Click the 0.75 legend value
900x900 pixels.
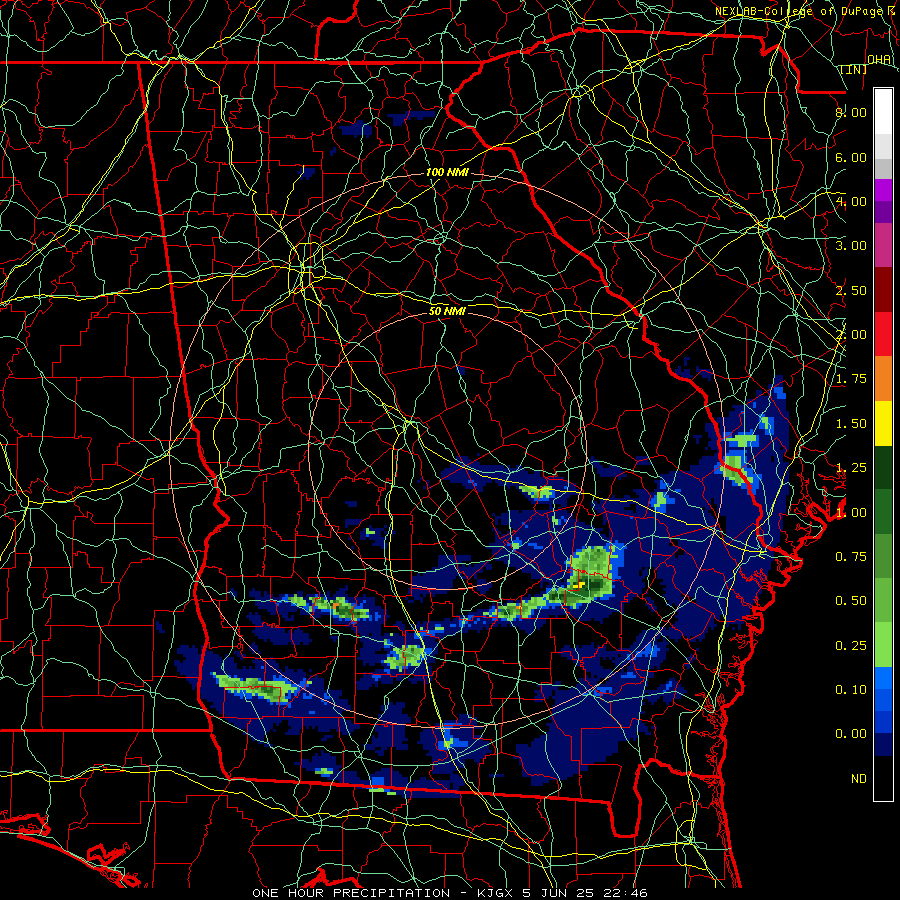pyautogui.click(x=851, y=556)
